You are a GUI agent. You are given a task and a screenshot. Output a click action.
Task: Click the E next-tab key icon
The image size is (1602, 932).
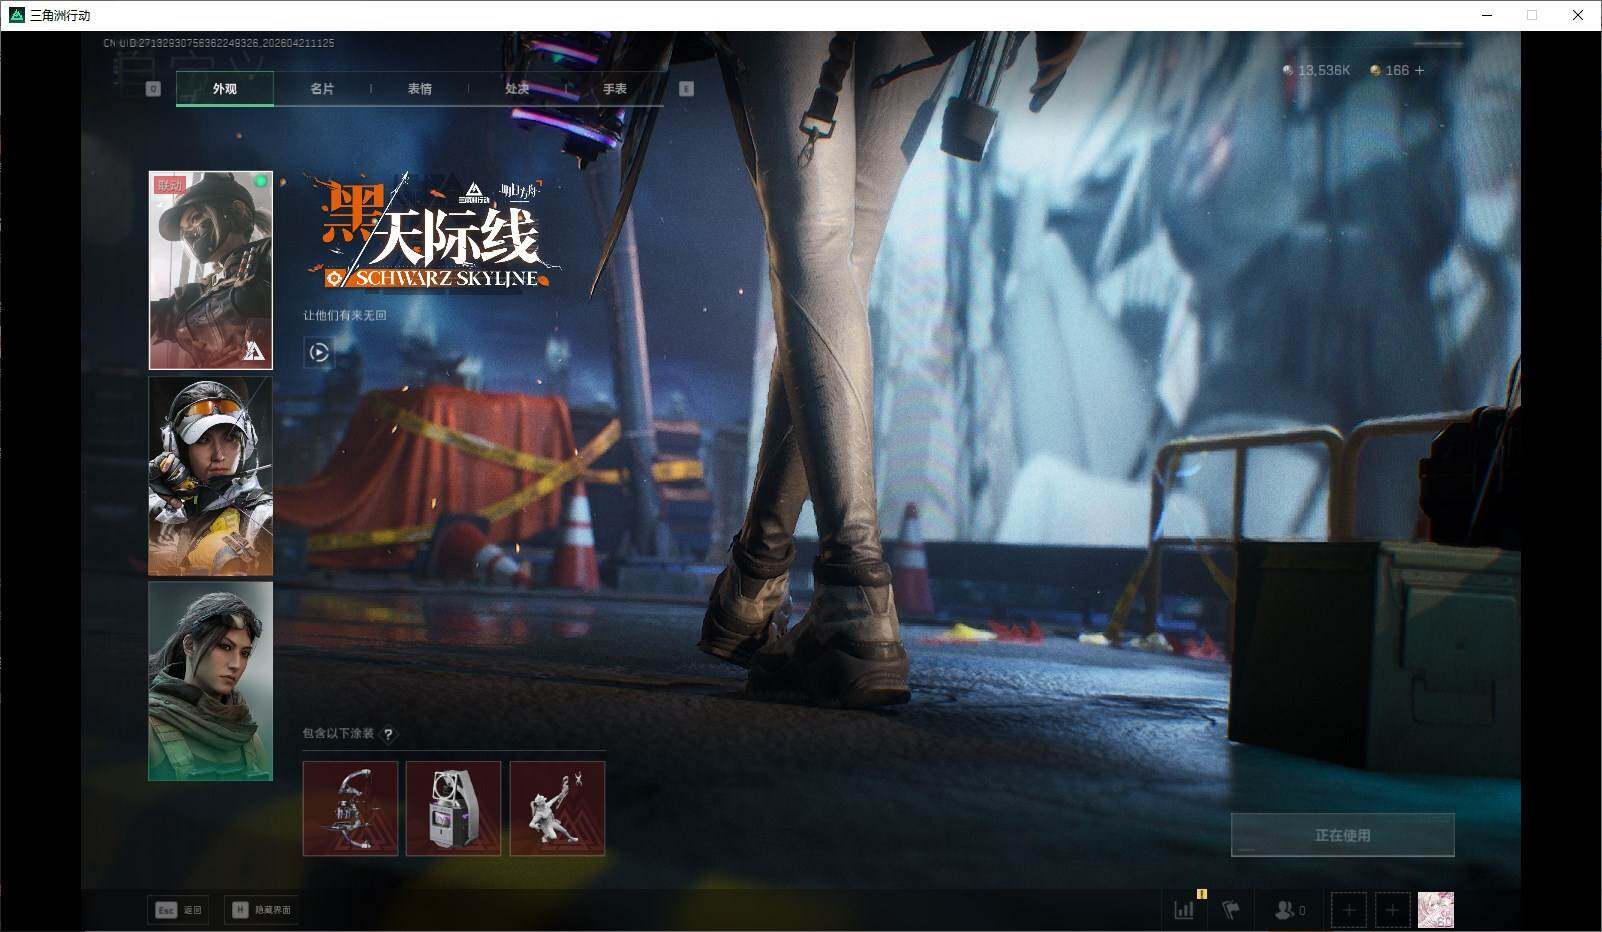(686, 89)
